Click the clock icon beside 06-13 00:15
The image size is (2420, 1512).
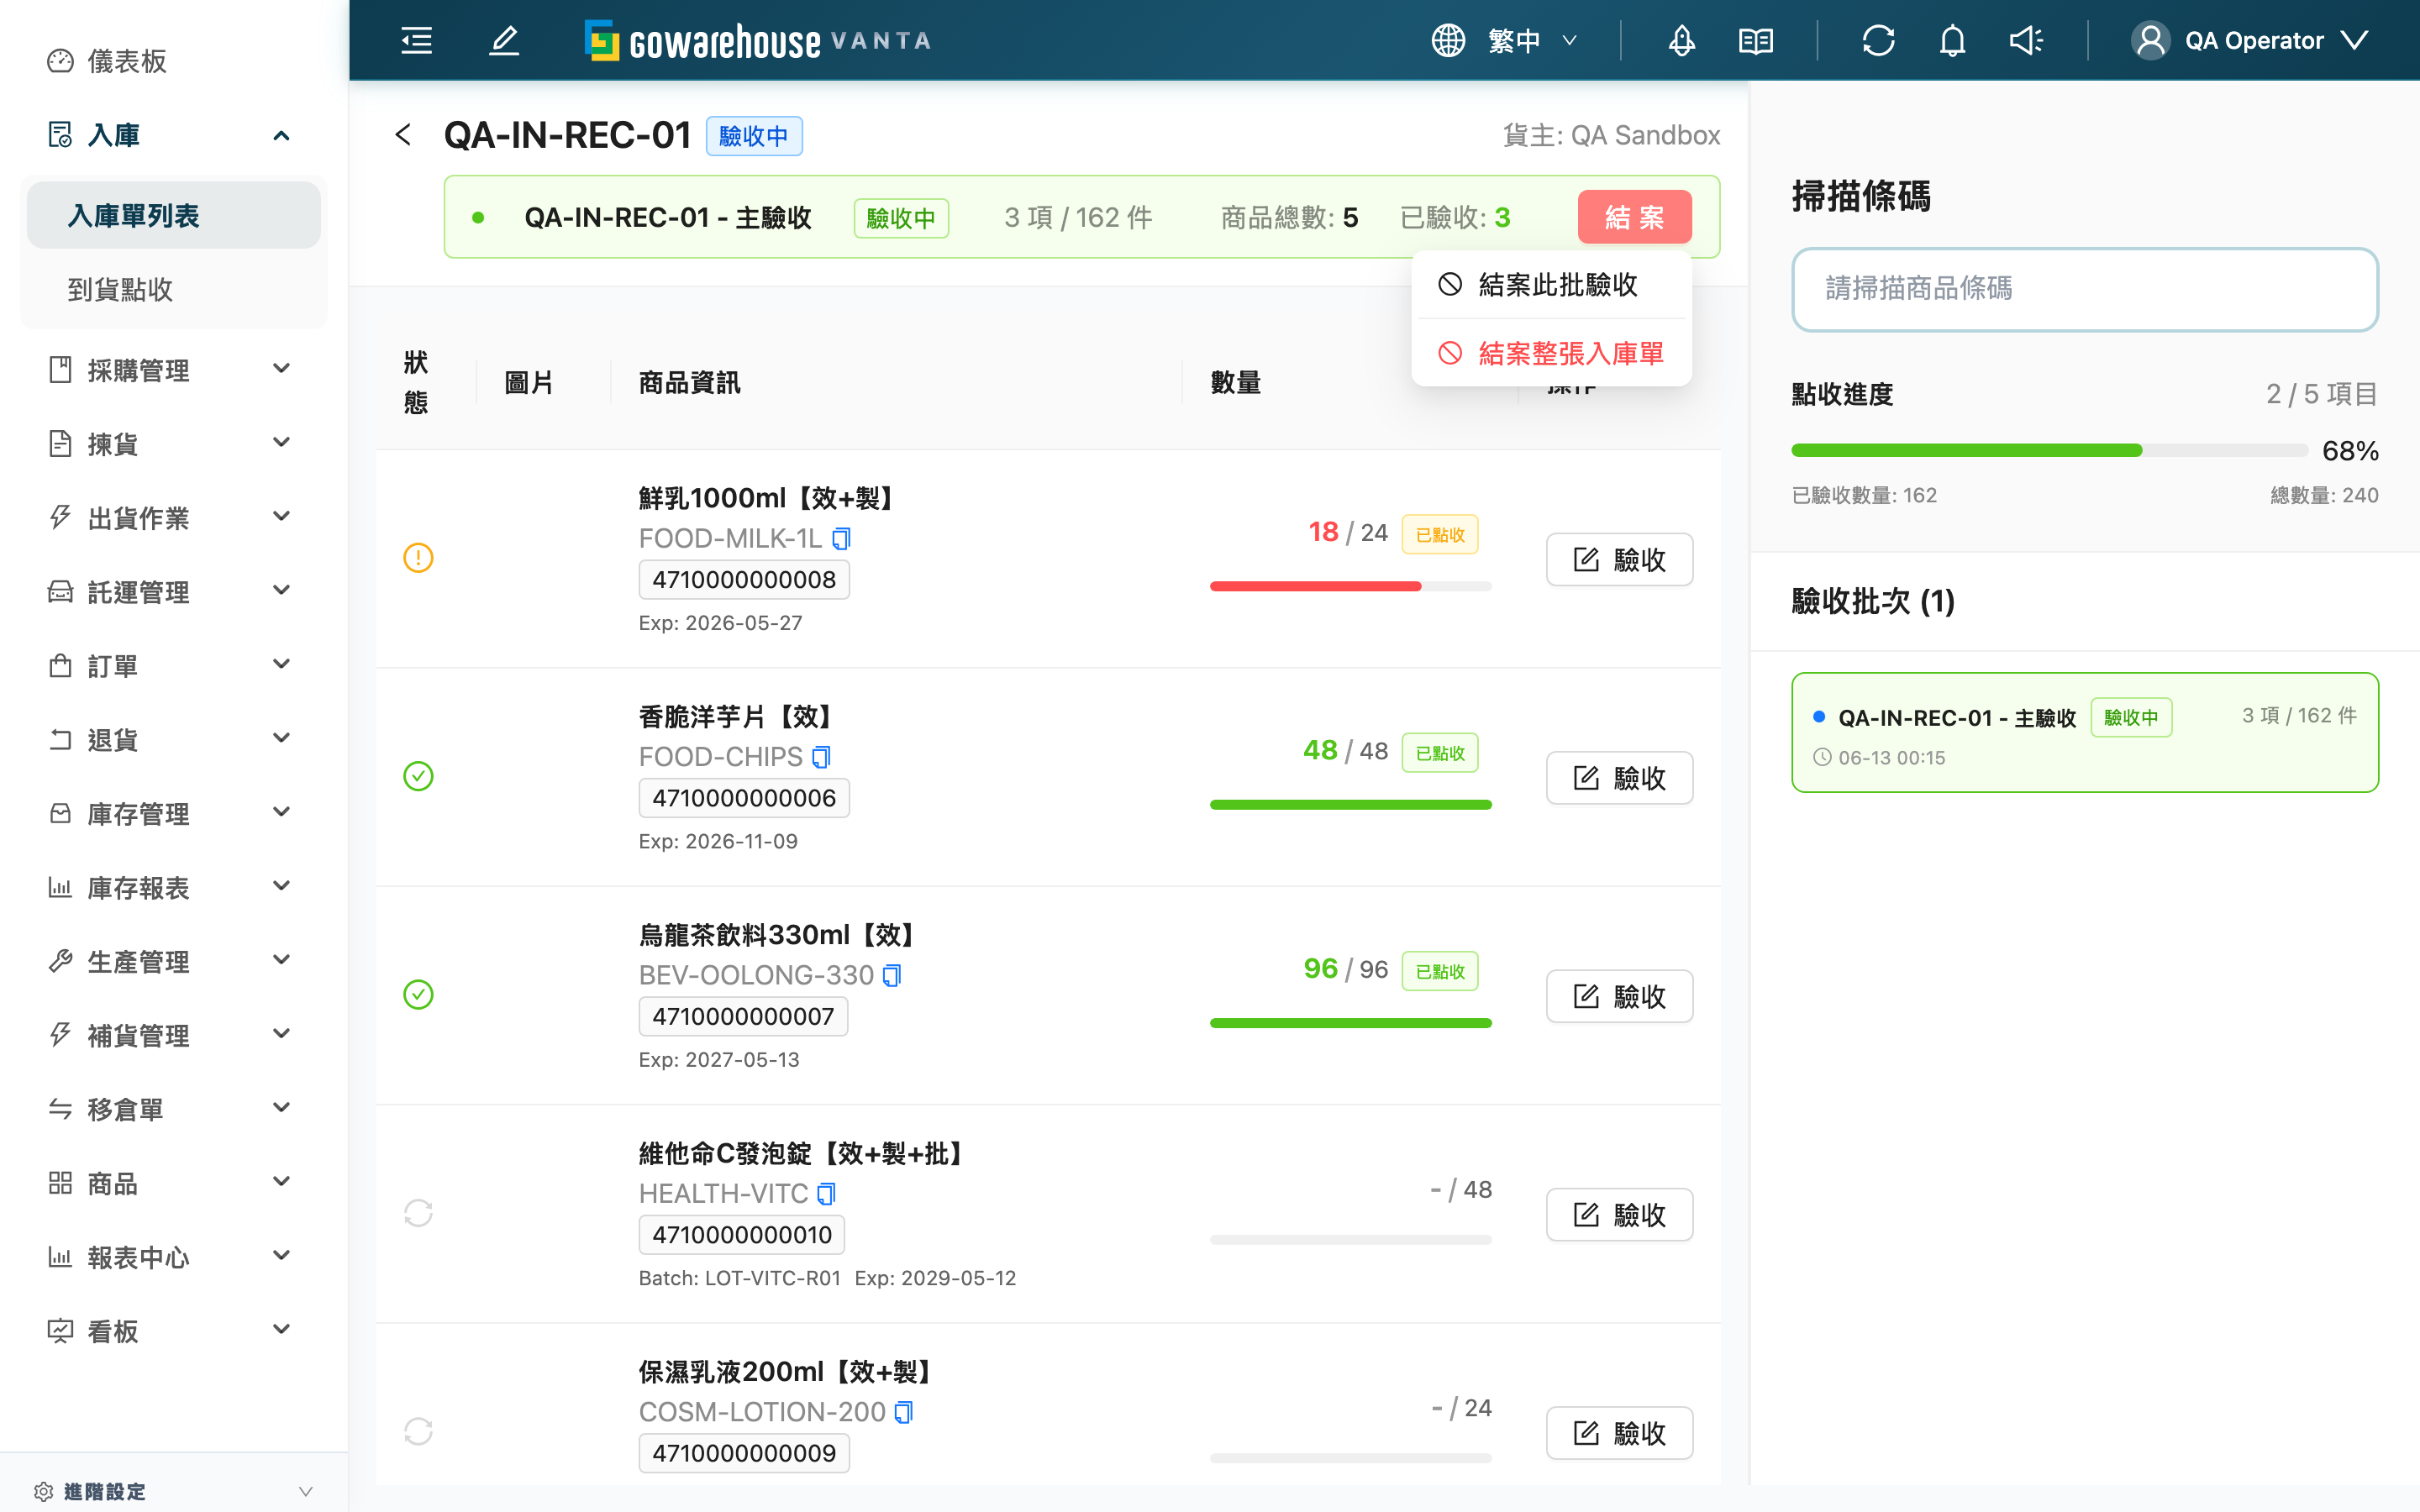(x=1822, y=757)
